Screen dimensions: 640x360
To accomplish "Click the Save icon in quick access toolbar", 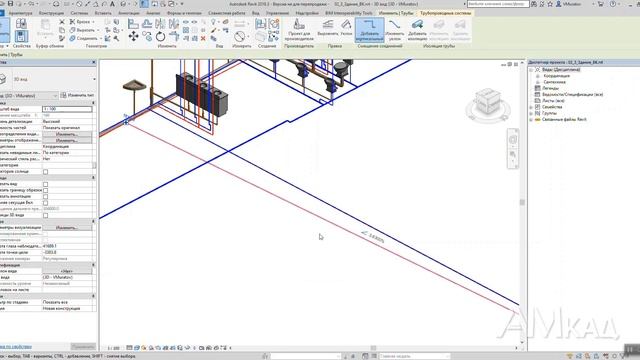I will point(11,4).
